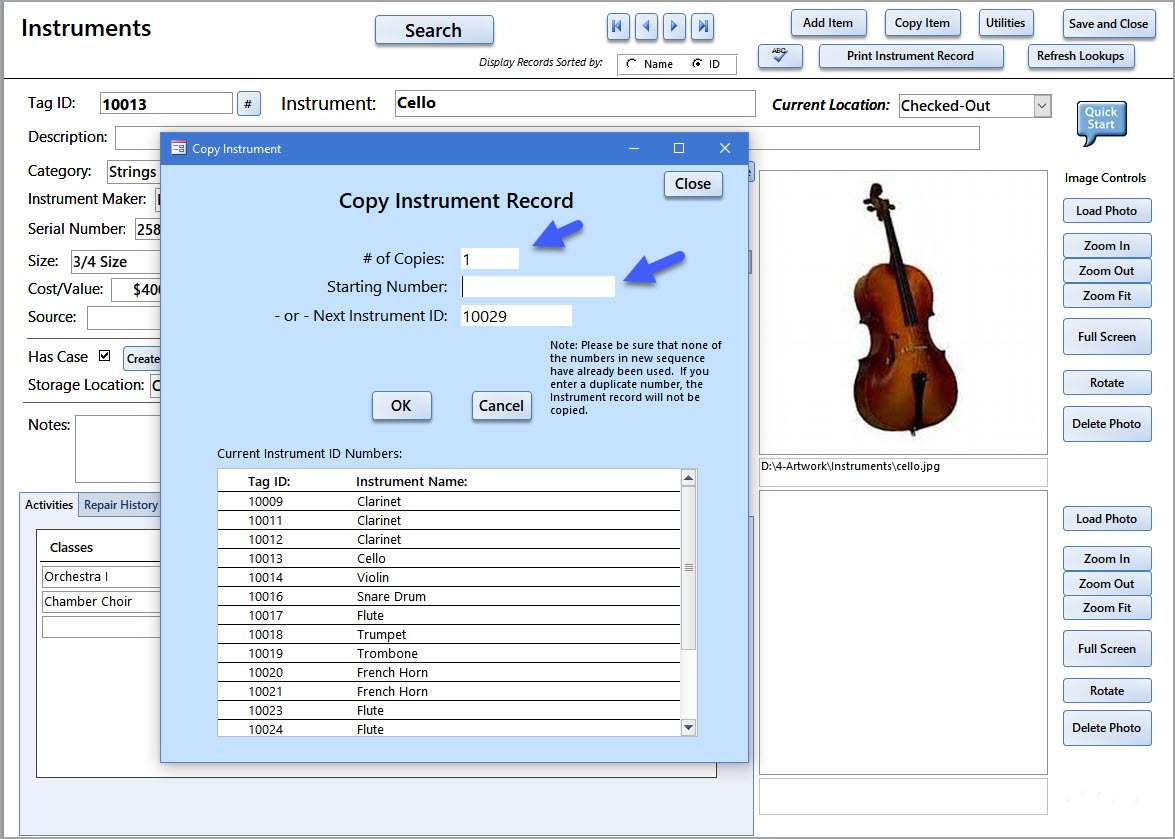Click the # button beside Tag ID
Viewport: 1175px width, 839px height.
click(x=249, y=103)
